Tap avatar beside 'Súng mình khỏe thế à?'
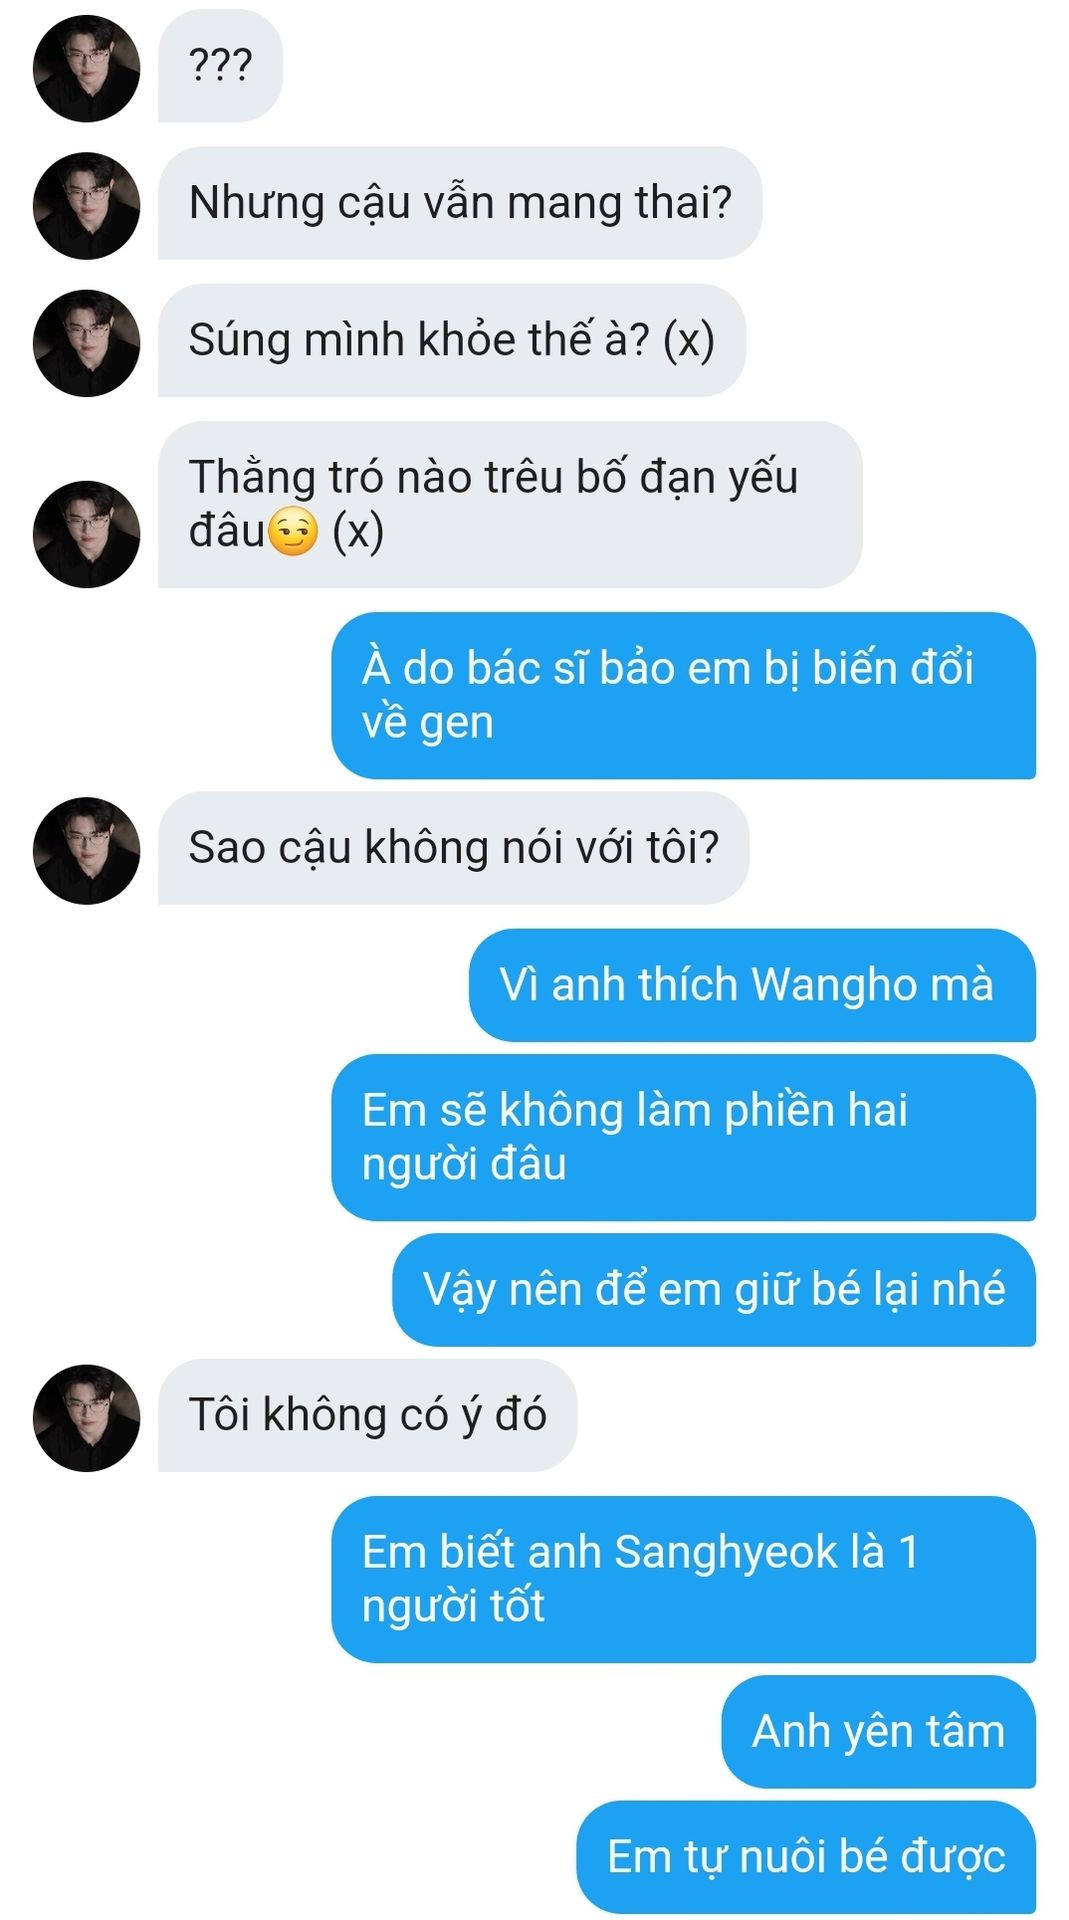This screenshot has width=1069, height=1920. (86, 343)
